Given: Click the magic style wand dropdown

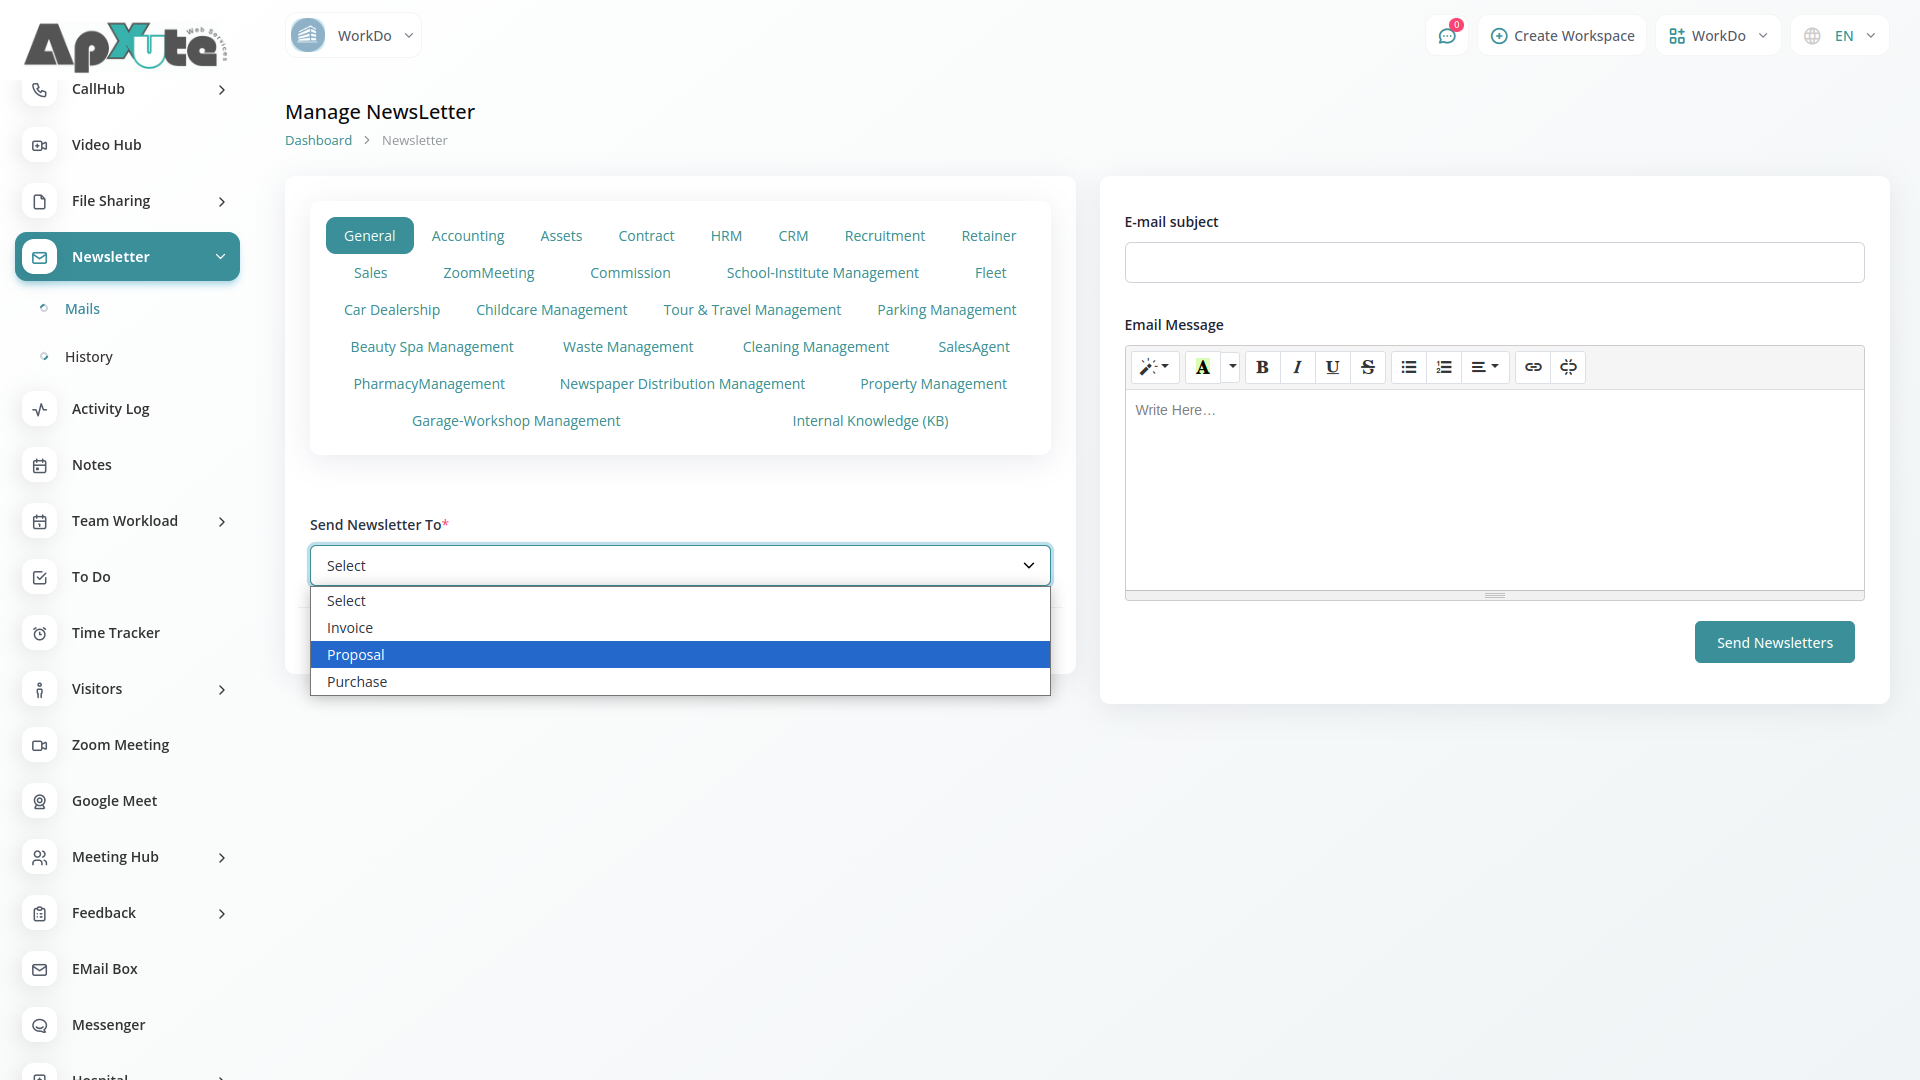Looking at the screenshot, I should 1154,367.
